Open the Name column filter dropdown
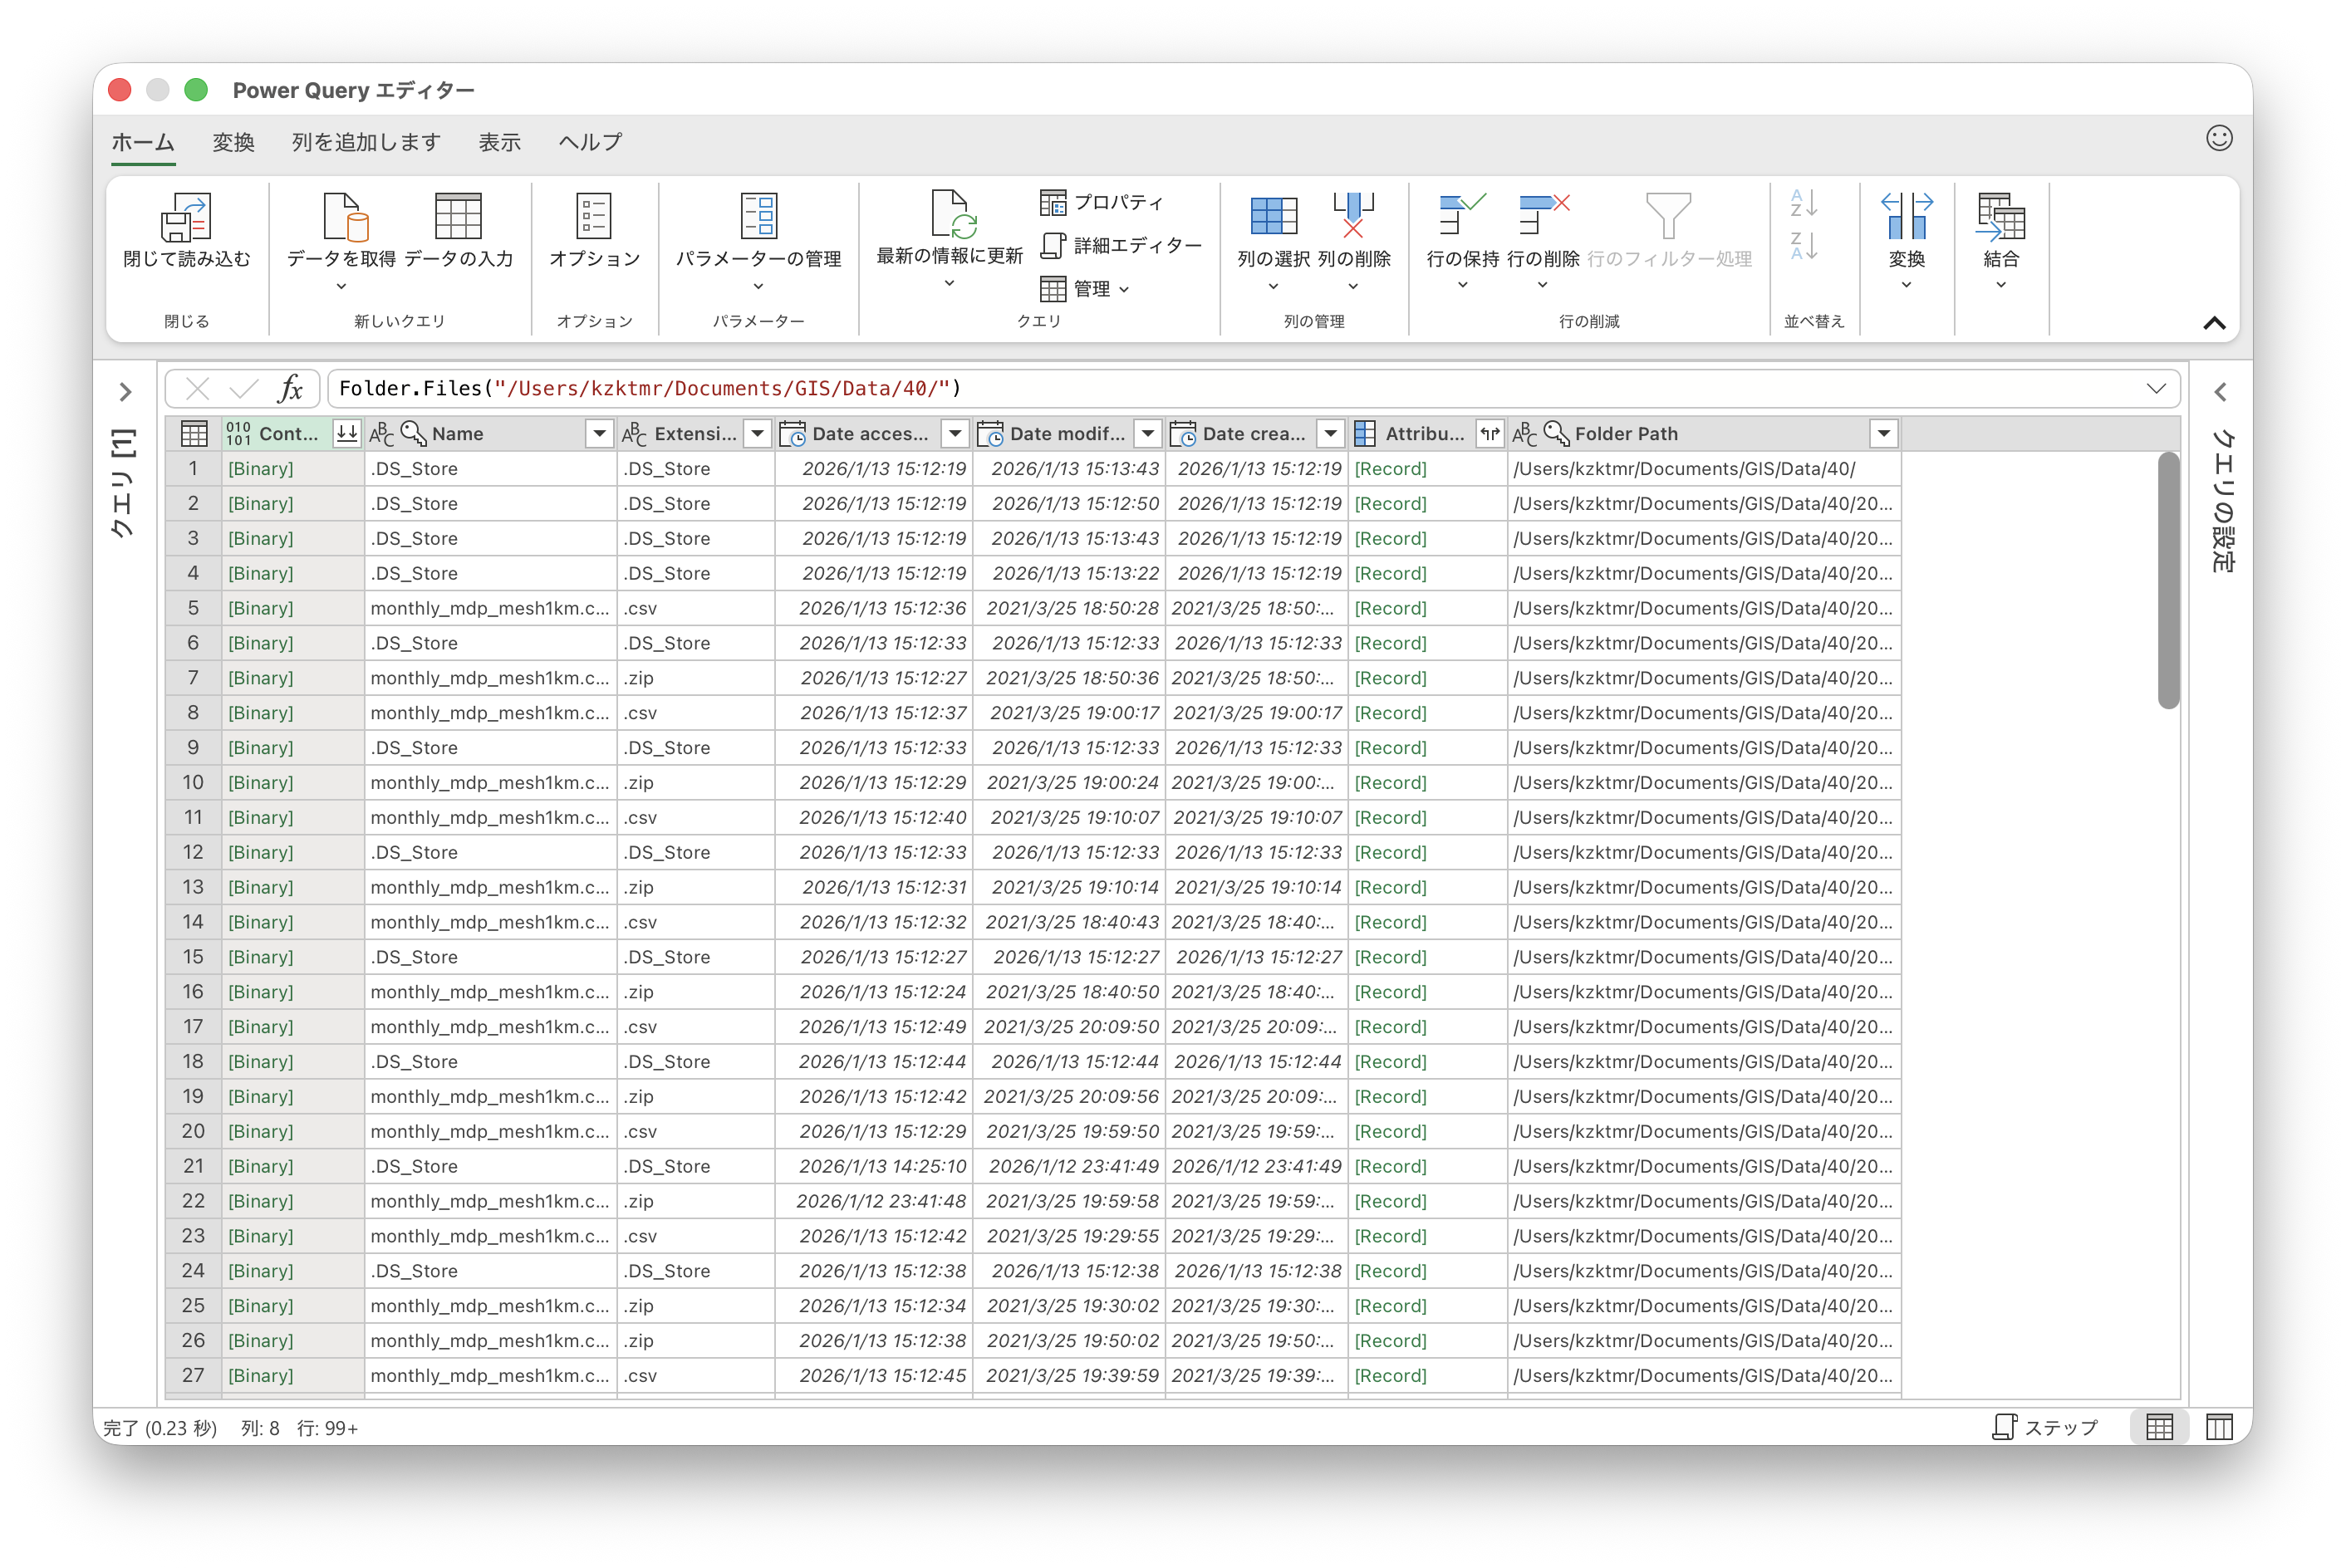Image resolution: width=2346 pixels, height=1568 pixels. 599,433
